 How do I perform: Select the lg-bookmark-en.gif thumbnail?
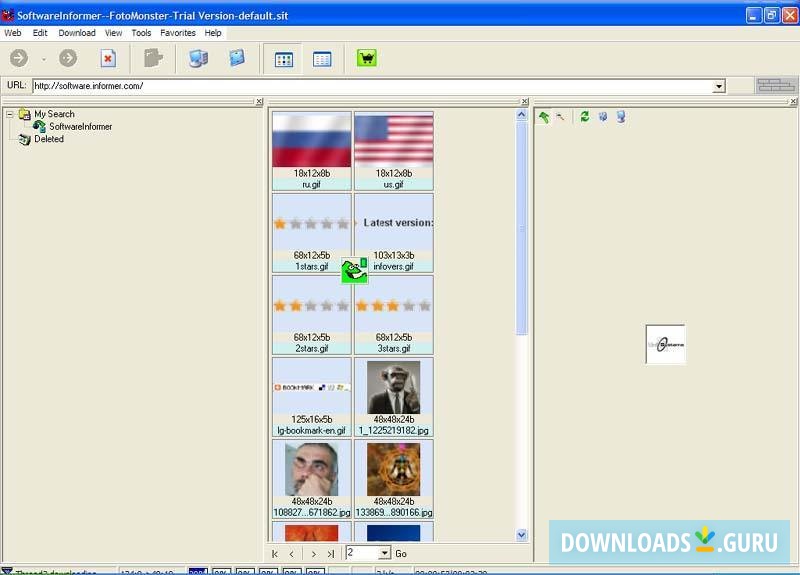[x=312, y=397]
